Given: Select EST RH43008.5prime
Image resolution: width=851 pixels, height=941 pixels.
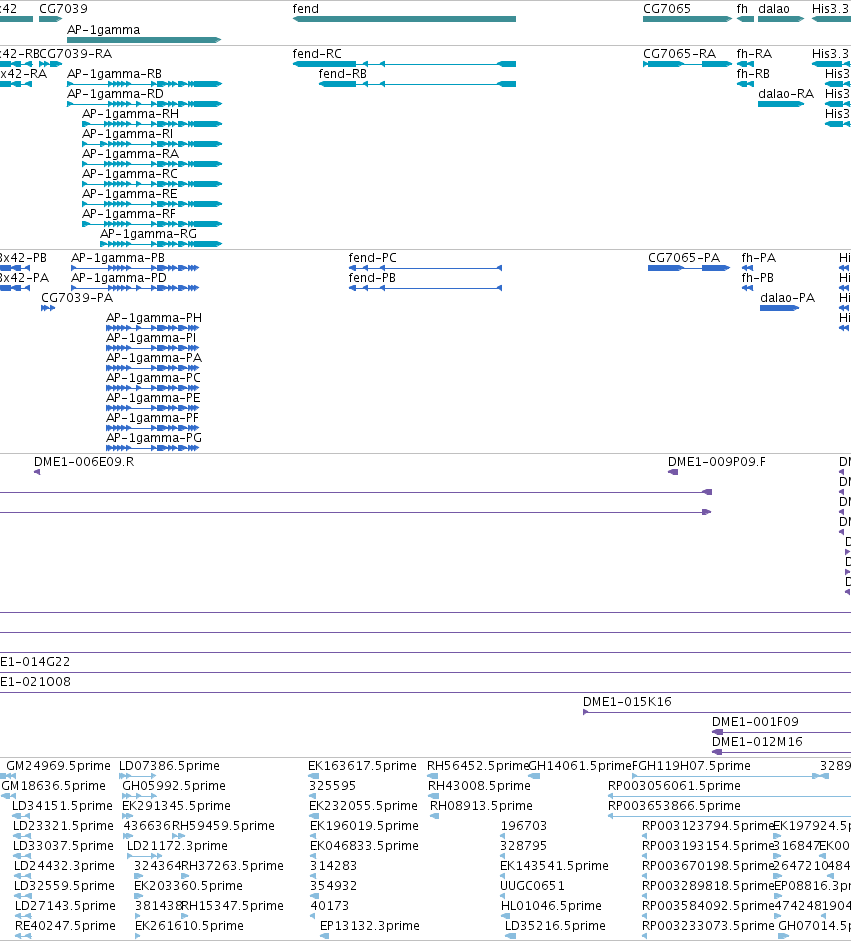Looking at the screenshot, I should click(434, 796).
